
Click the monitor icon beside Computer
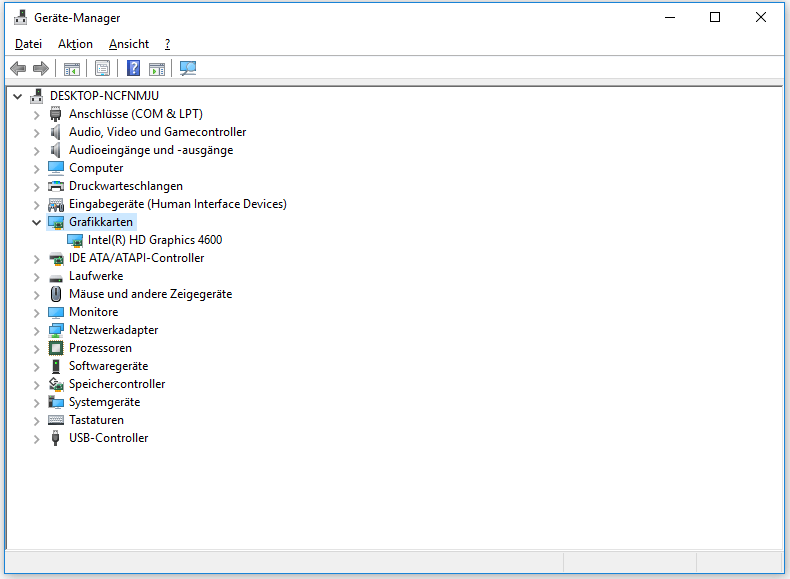[56, 168]
